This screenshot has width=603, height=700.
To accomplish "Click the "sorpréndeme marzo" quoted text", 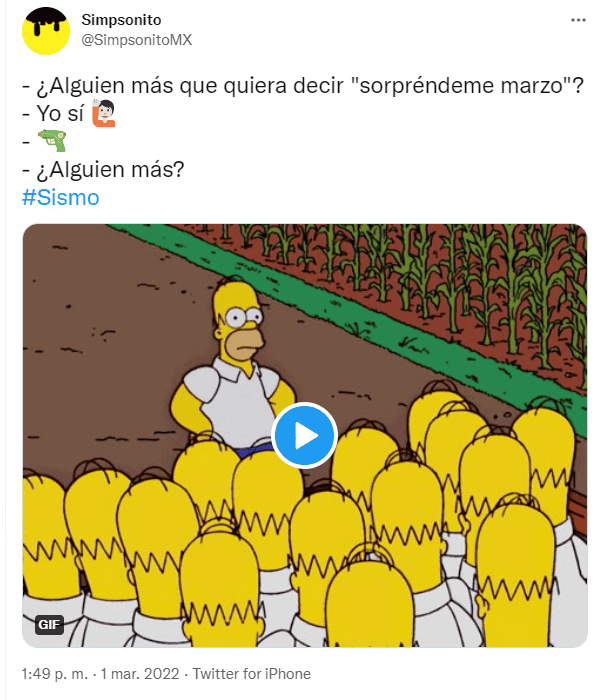I will pos(461,85).
